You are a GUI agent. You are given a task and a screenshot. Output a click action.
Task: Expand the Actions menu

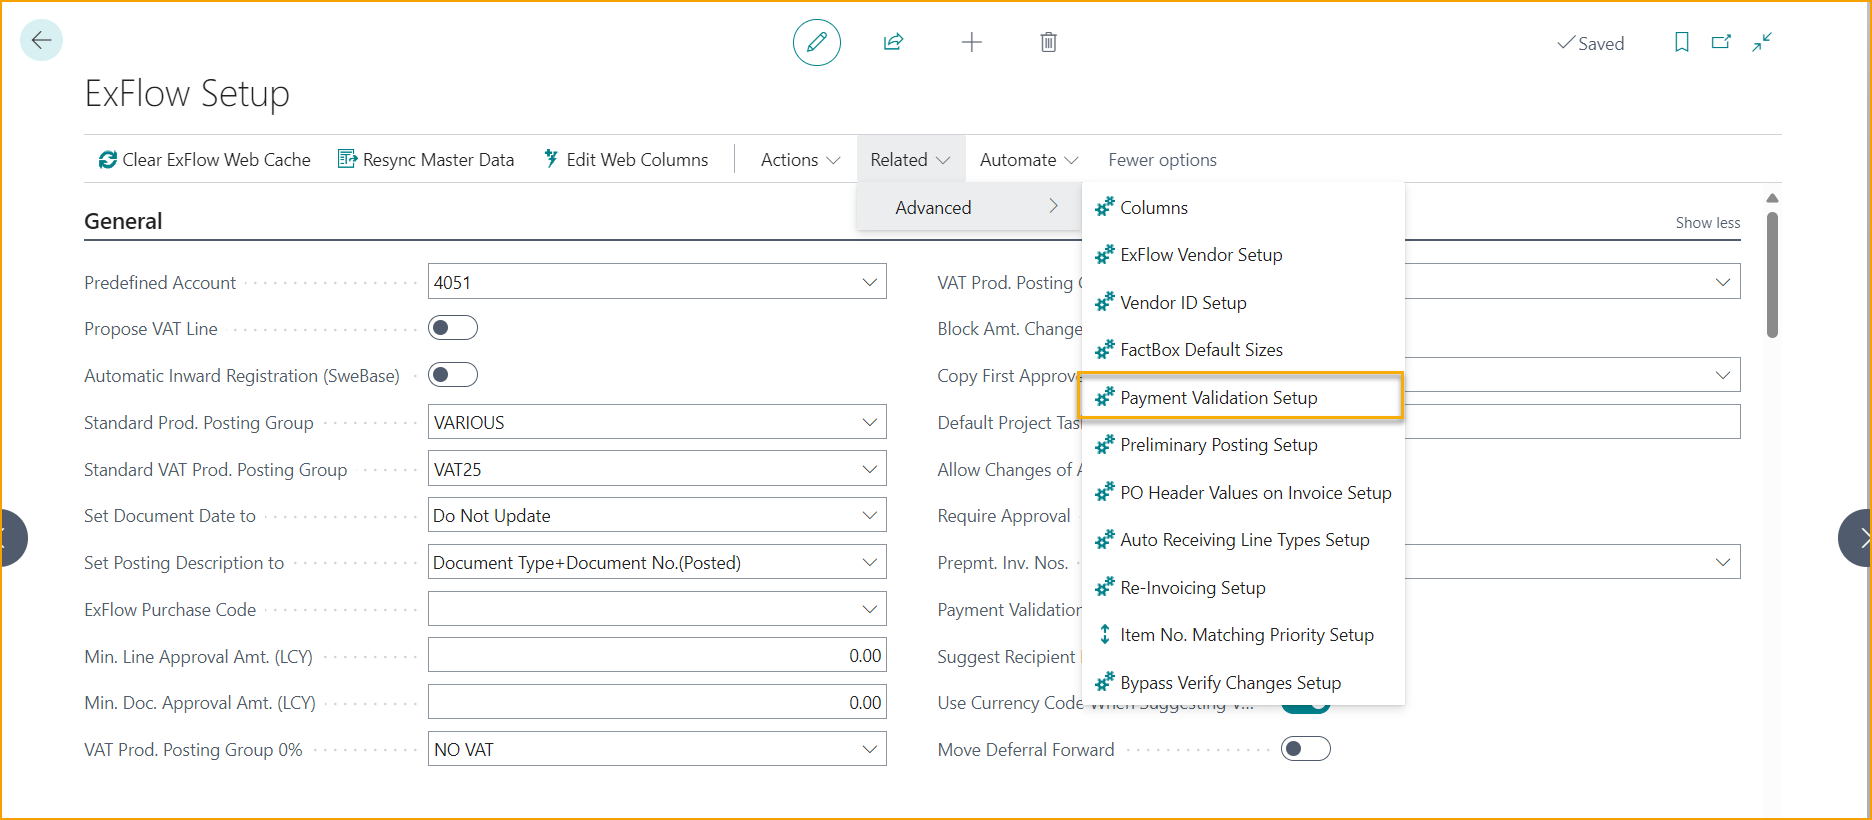point(800,160)
